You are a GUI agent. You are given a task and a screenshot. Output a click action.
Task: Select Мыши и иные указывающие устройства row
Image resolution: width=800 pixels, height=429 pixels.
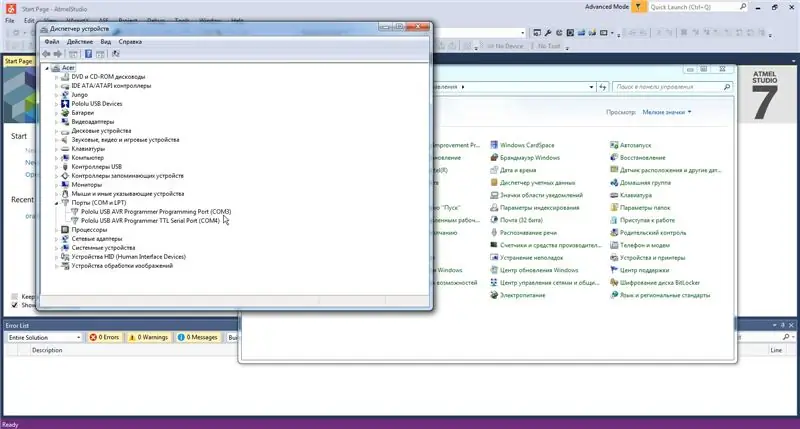128,194
